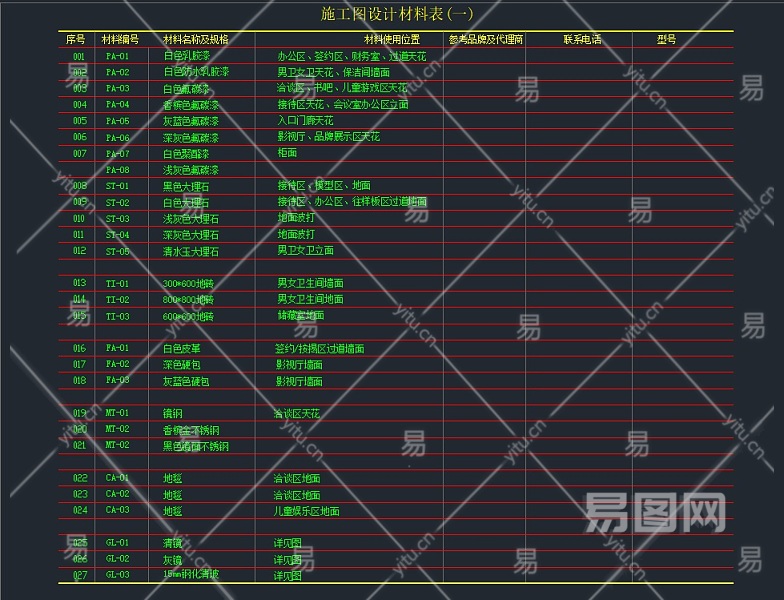The height and width of the screenshot is (600, 784).
Task: Select 深灰色氟碳漆 name cell
Action: coord(191,138)
